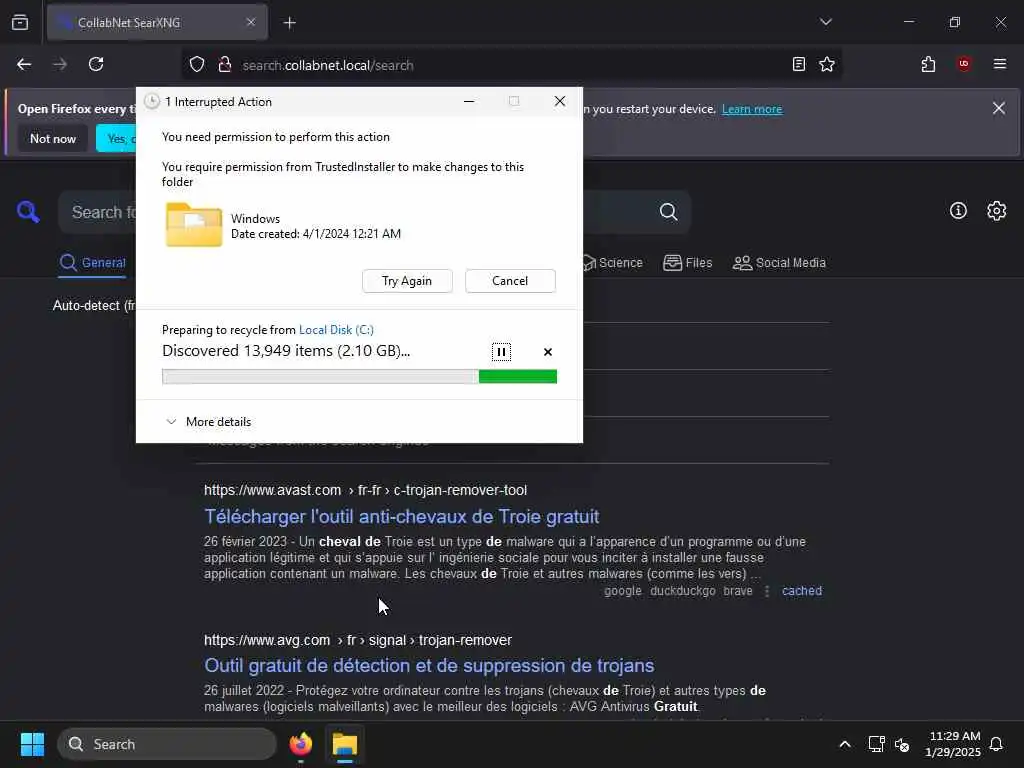The width and height of the screenshot is (1024, 768).
Task: Open the AVG trojan detection result title
Action: (429, 665)
